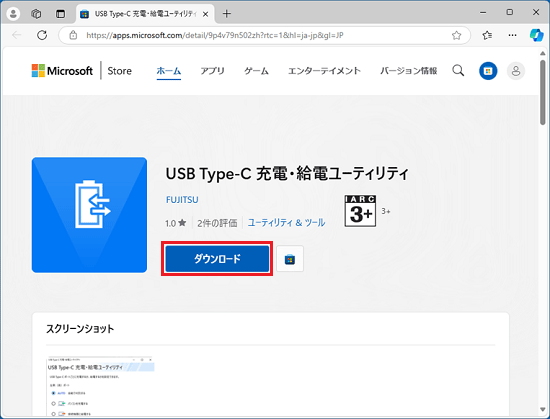Click the vertical scrollbar thumb
The width and height of the screenshot is (550, 419).
click(x=543, y=93)
